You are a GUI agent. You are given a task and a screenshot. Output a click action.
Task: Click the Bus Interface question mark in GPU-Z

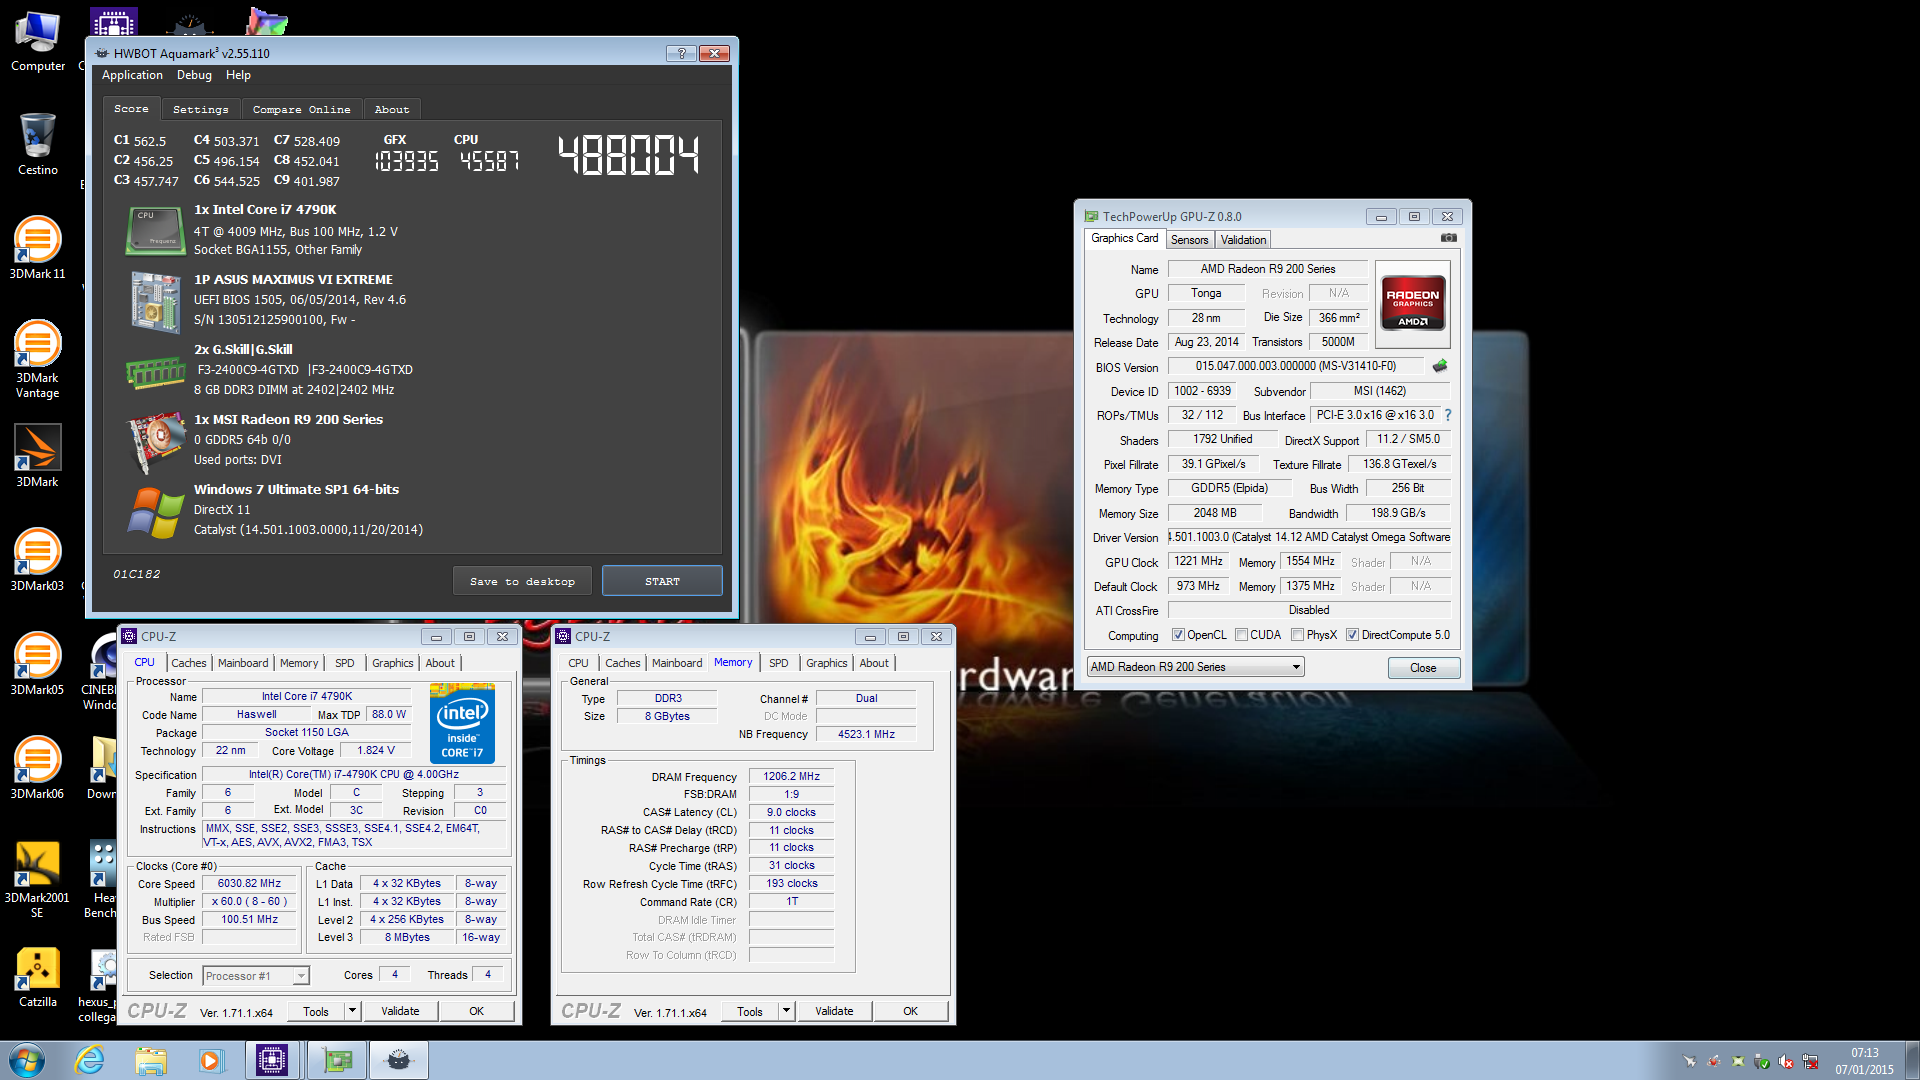pos(1447,415)
